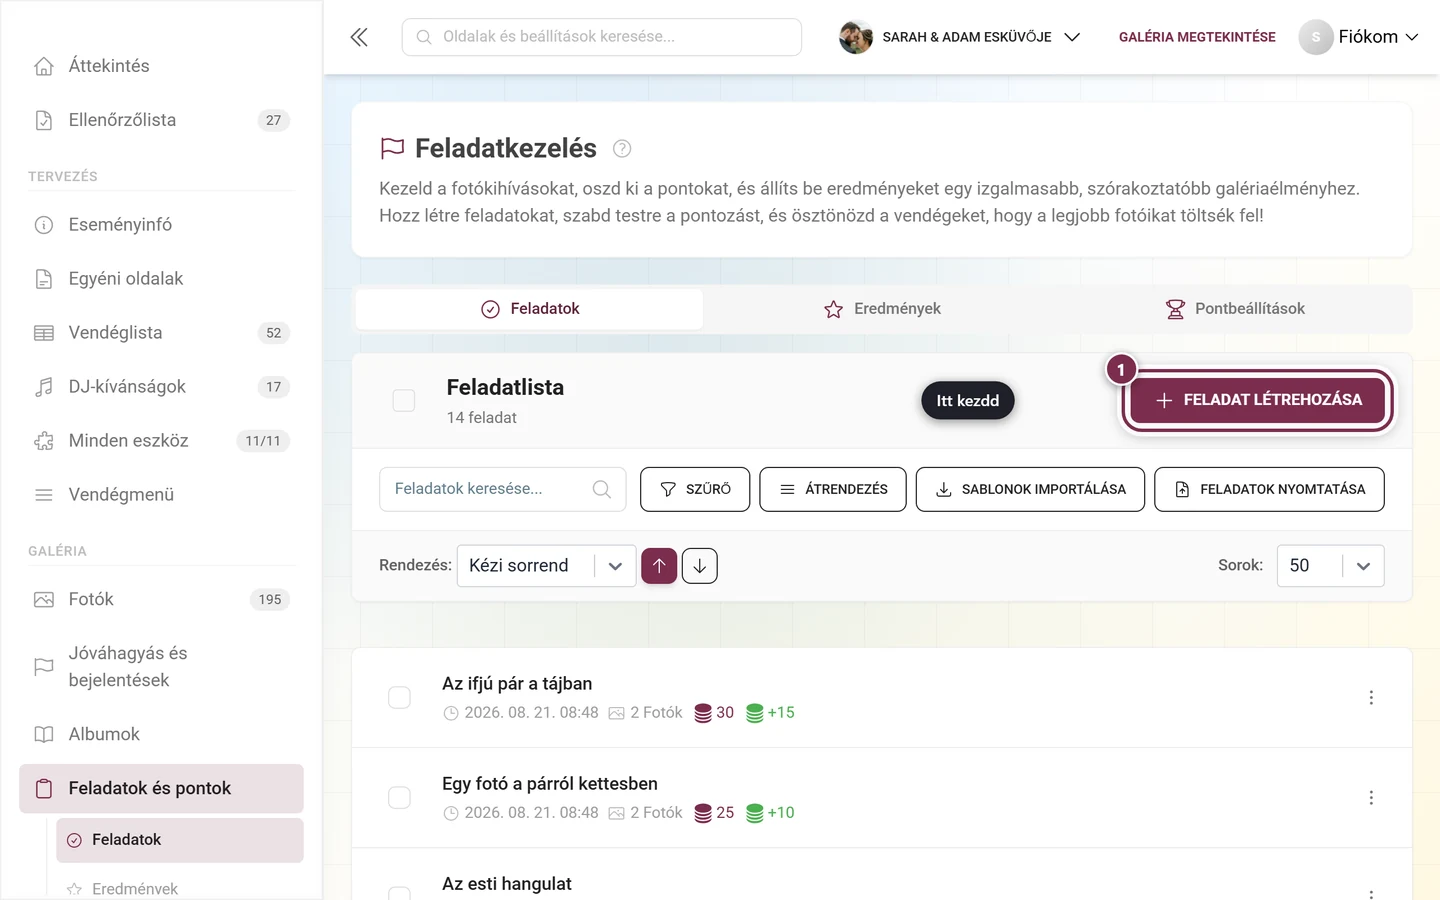1440x900 pixels.
Task: Click the magnifier icon in Feladatok keresése
Action: coord(602,489)
